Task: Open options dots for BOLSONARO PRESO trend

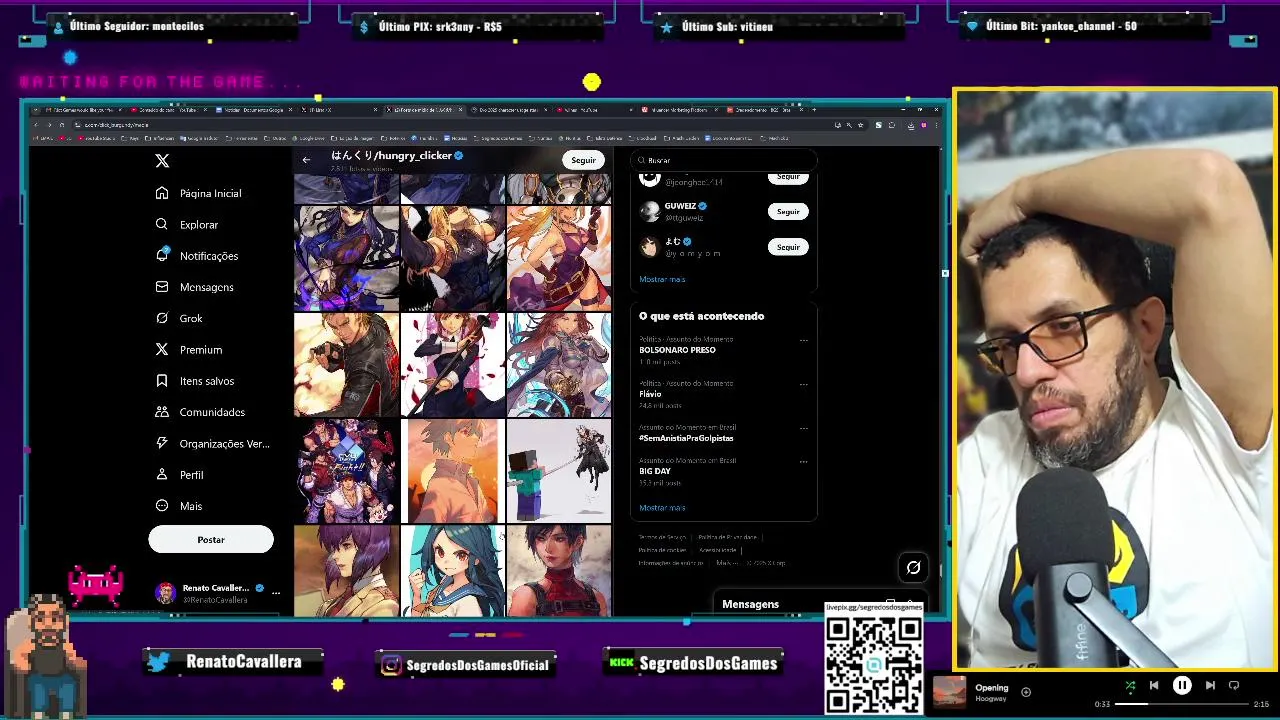Action: click(803, 340)
